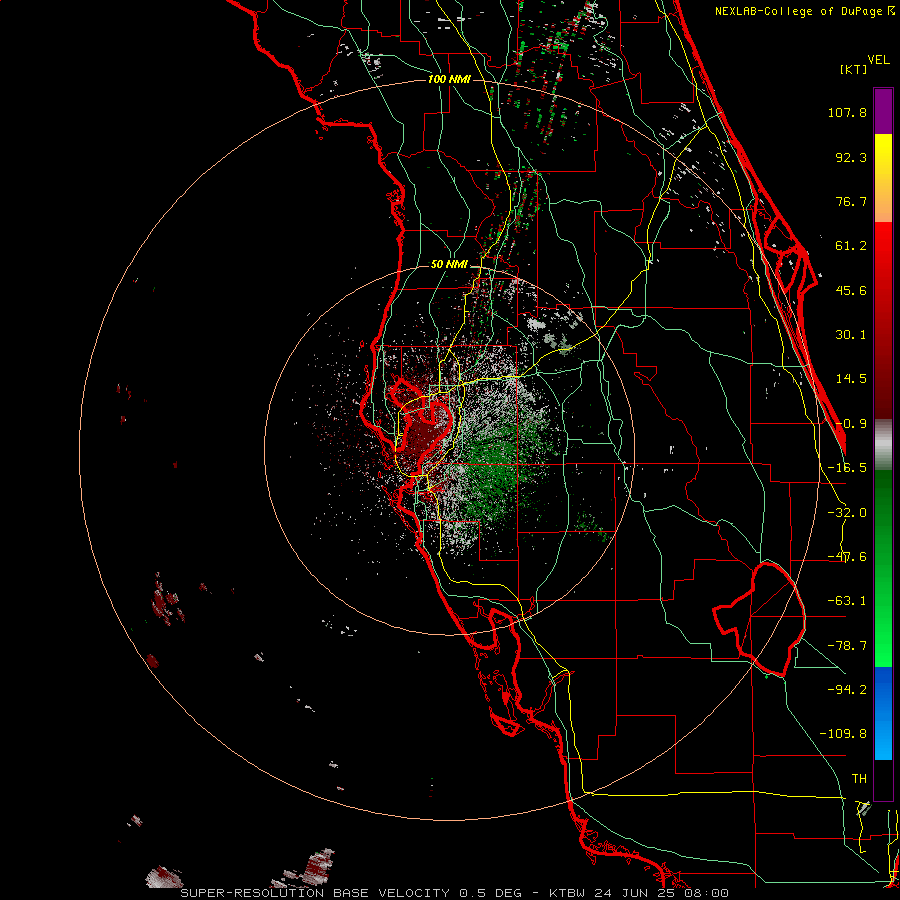Click the 14.5 velocity scale value

coord(851,379)
